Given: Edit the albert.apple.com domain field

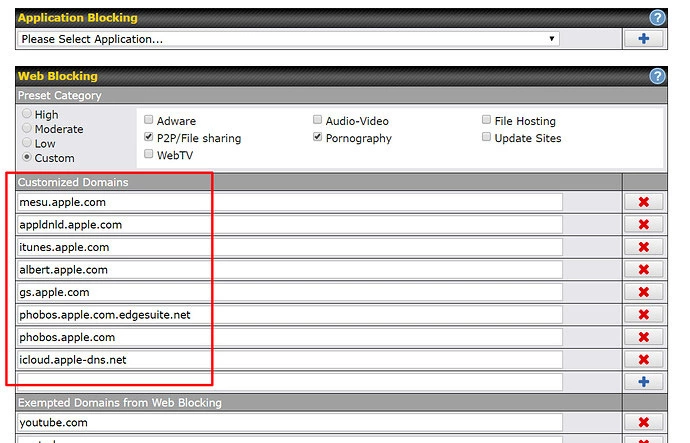Looking at the screenshot, I should point(290,270).
